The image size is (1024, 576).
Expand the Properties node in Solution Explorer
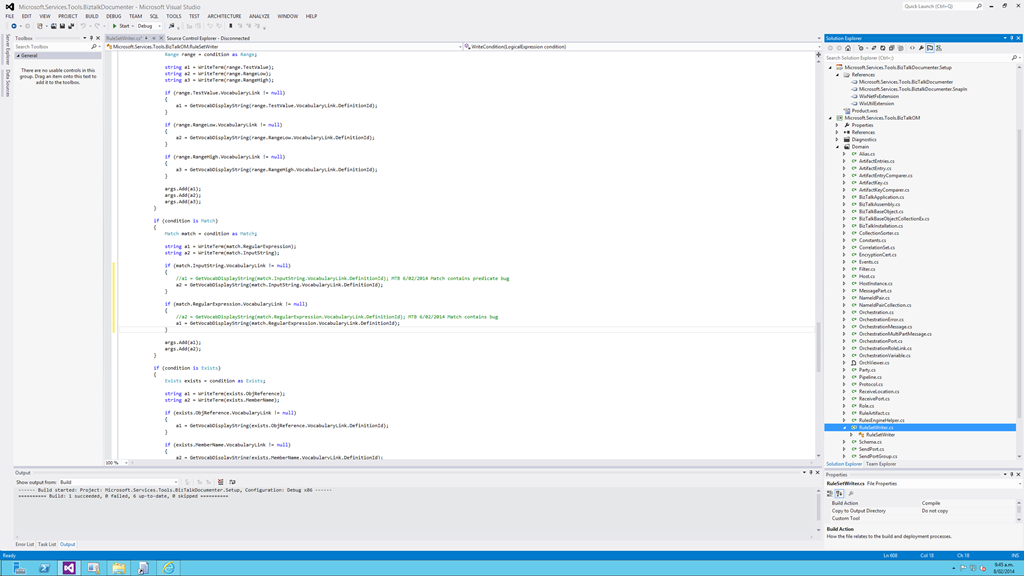tap(838, 125)
